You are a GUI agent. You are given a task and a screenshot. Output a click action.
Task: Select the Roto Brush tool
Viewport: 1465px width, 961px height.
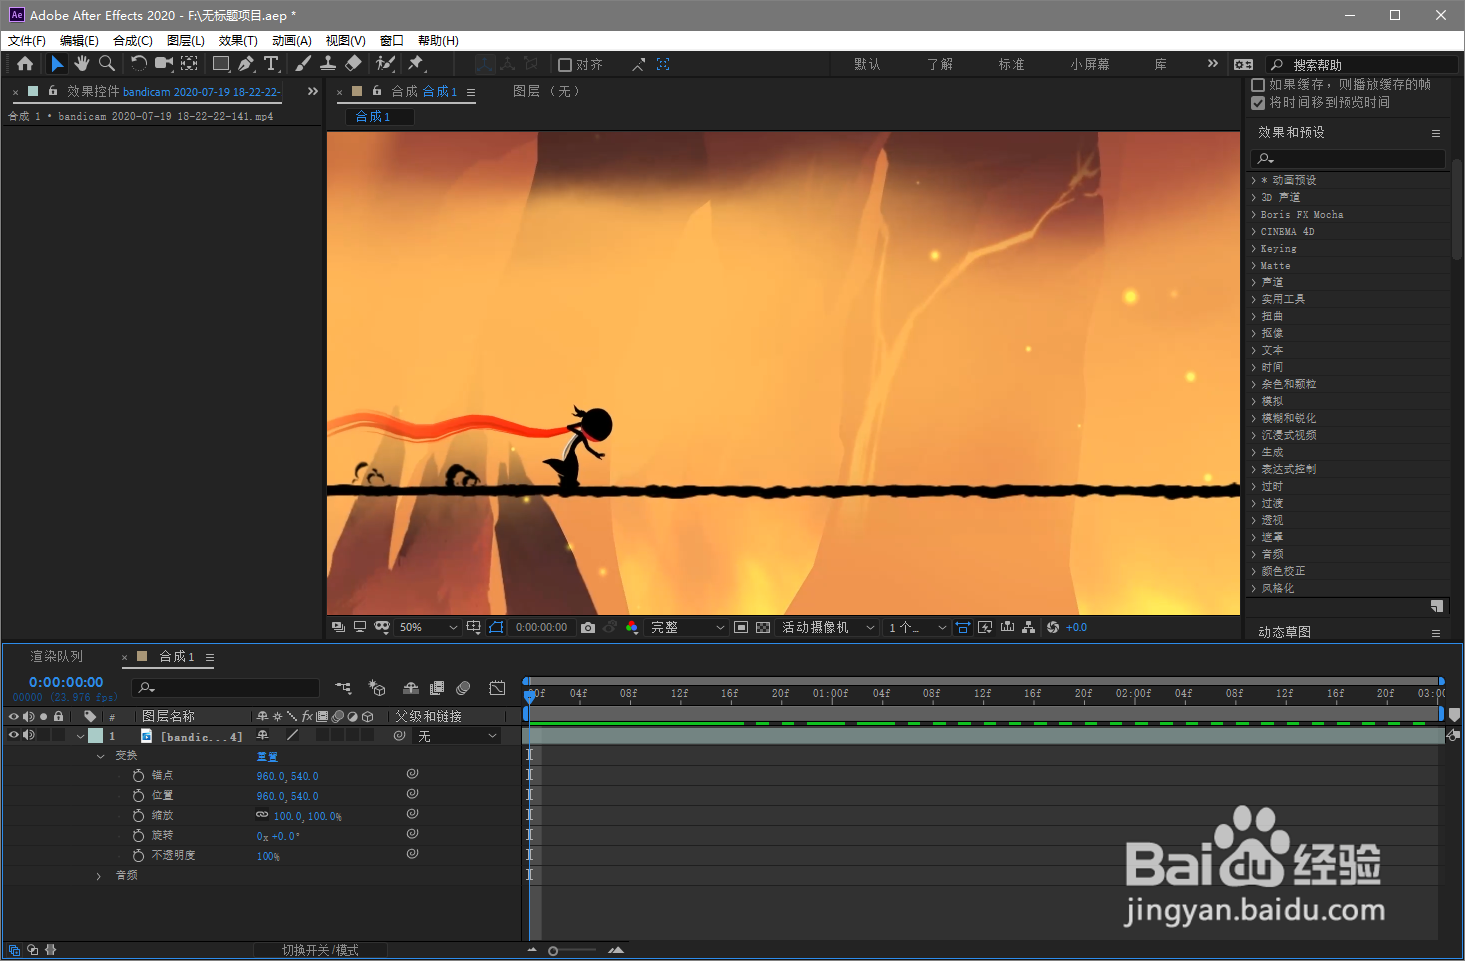tap(385, 64)
